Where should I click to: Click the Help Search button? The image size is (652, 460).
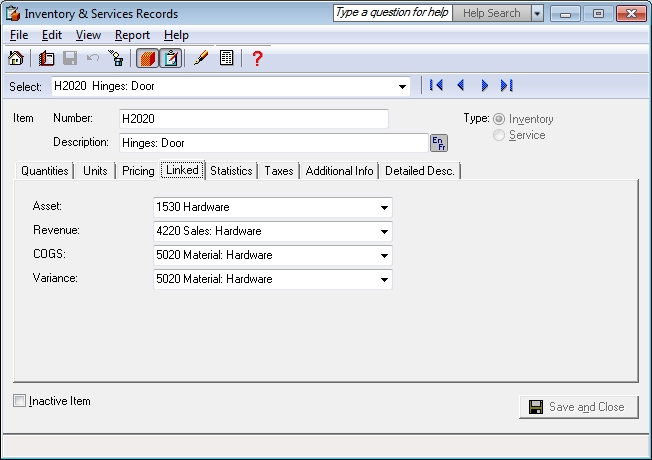click(491, 13)
